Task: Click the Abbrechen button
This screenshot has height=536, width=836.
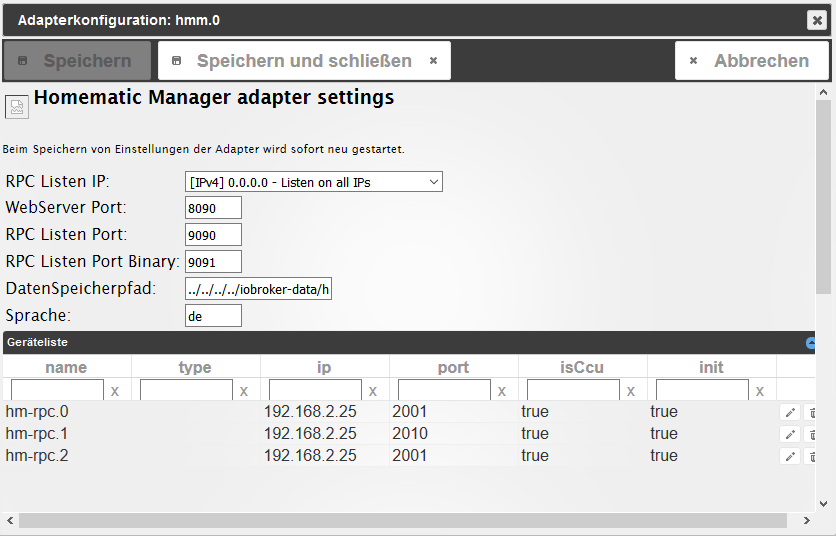Action: click(752, 61)
